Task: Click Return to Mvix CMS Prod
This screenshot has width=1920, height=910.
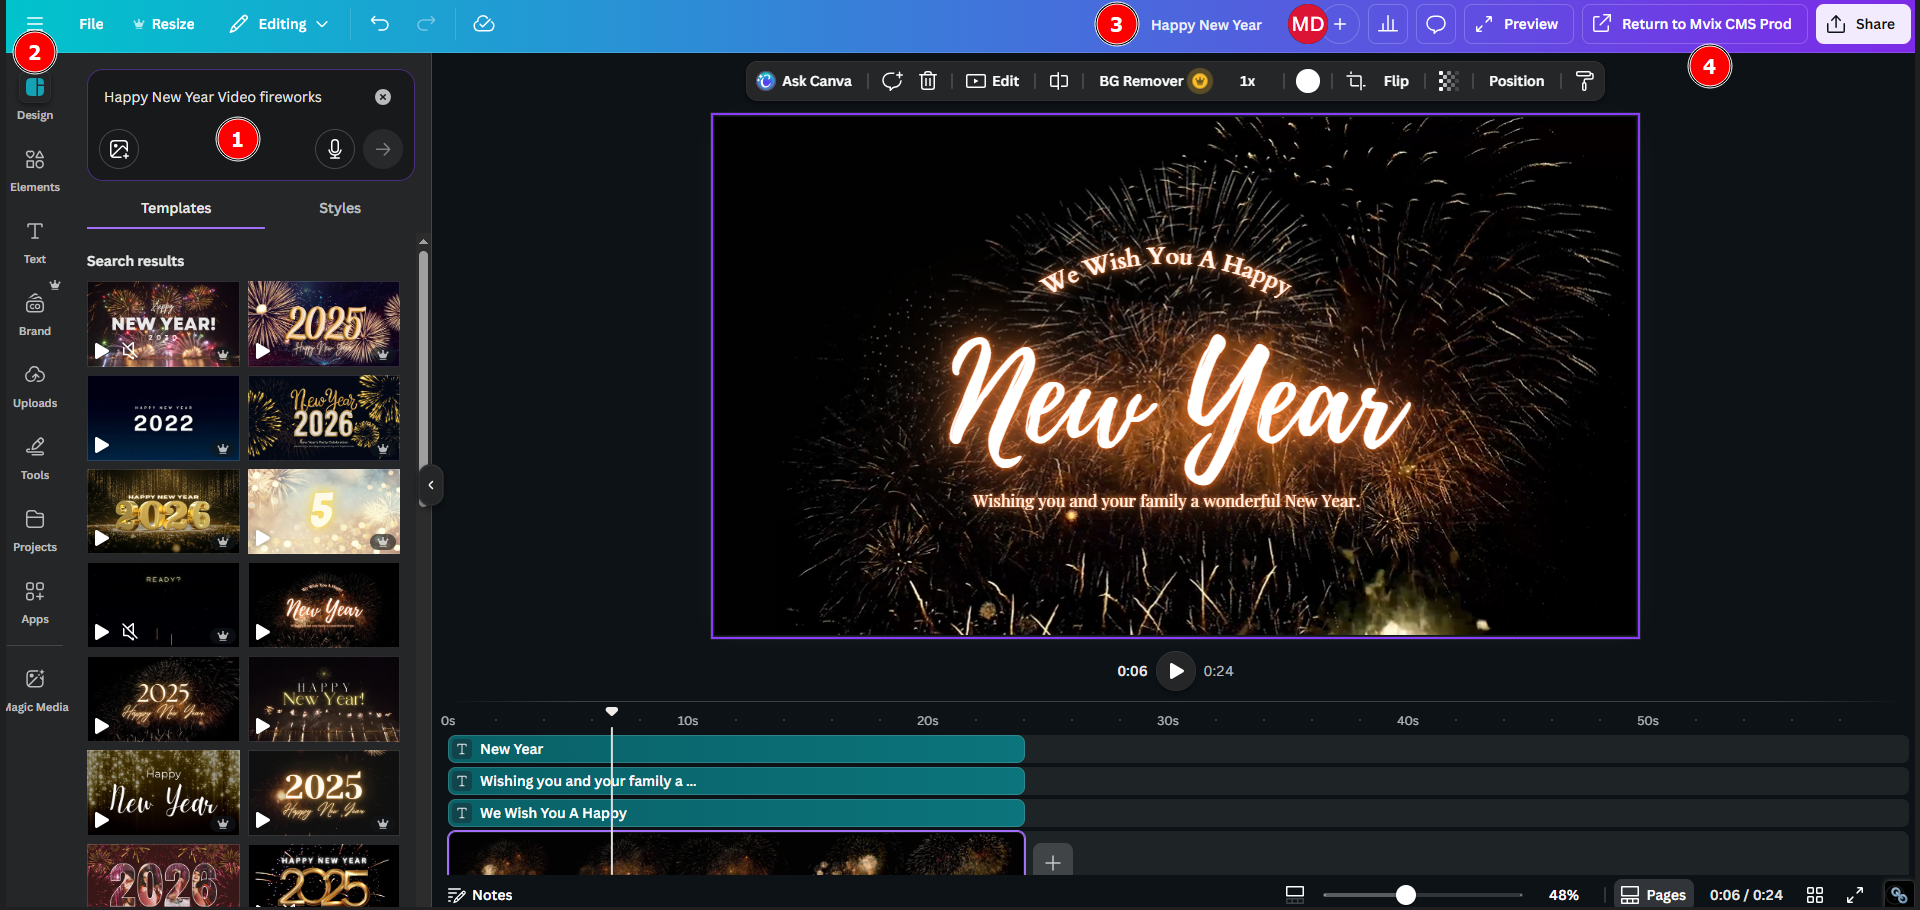Action: pos(1694,24)
